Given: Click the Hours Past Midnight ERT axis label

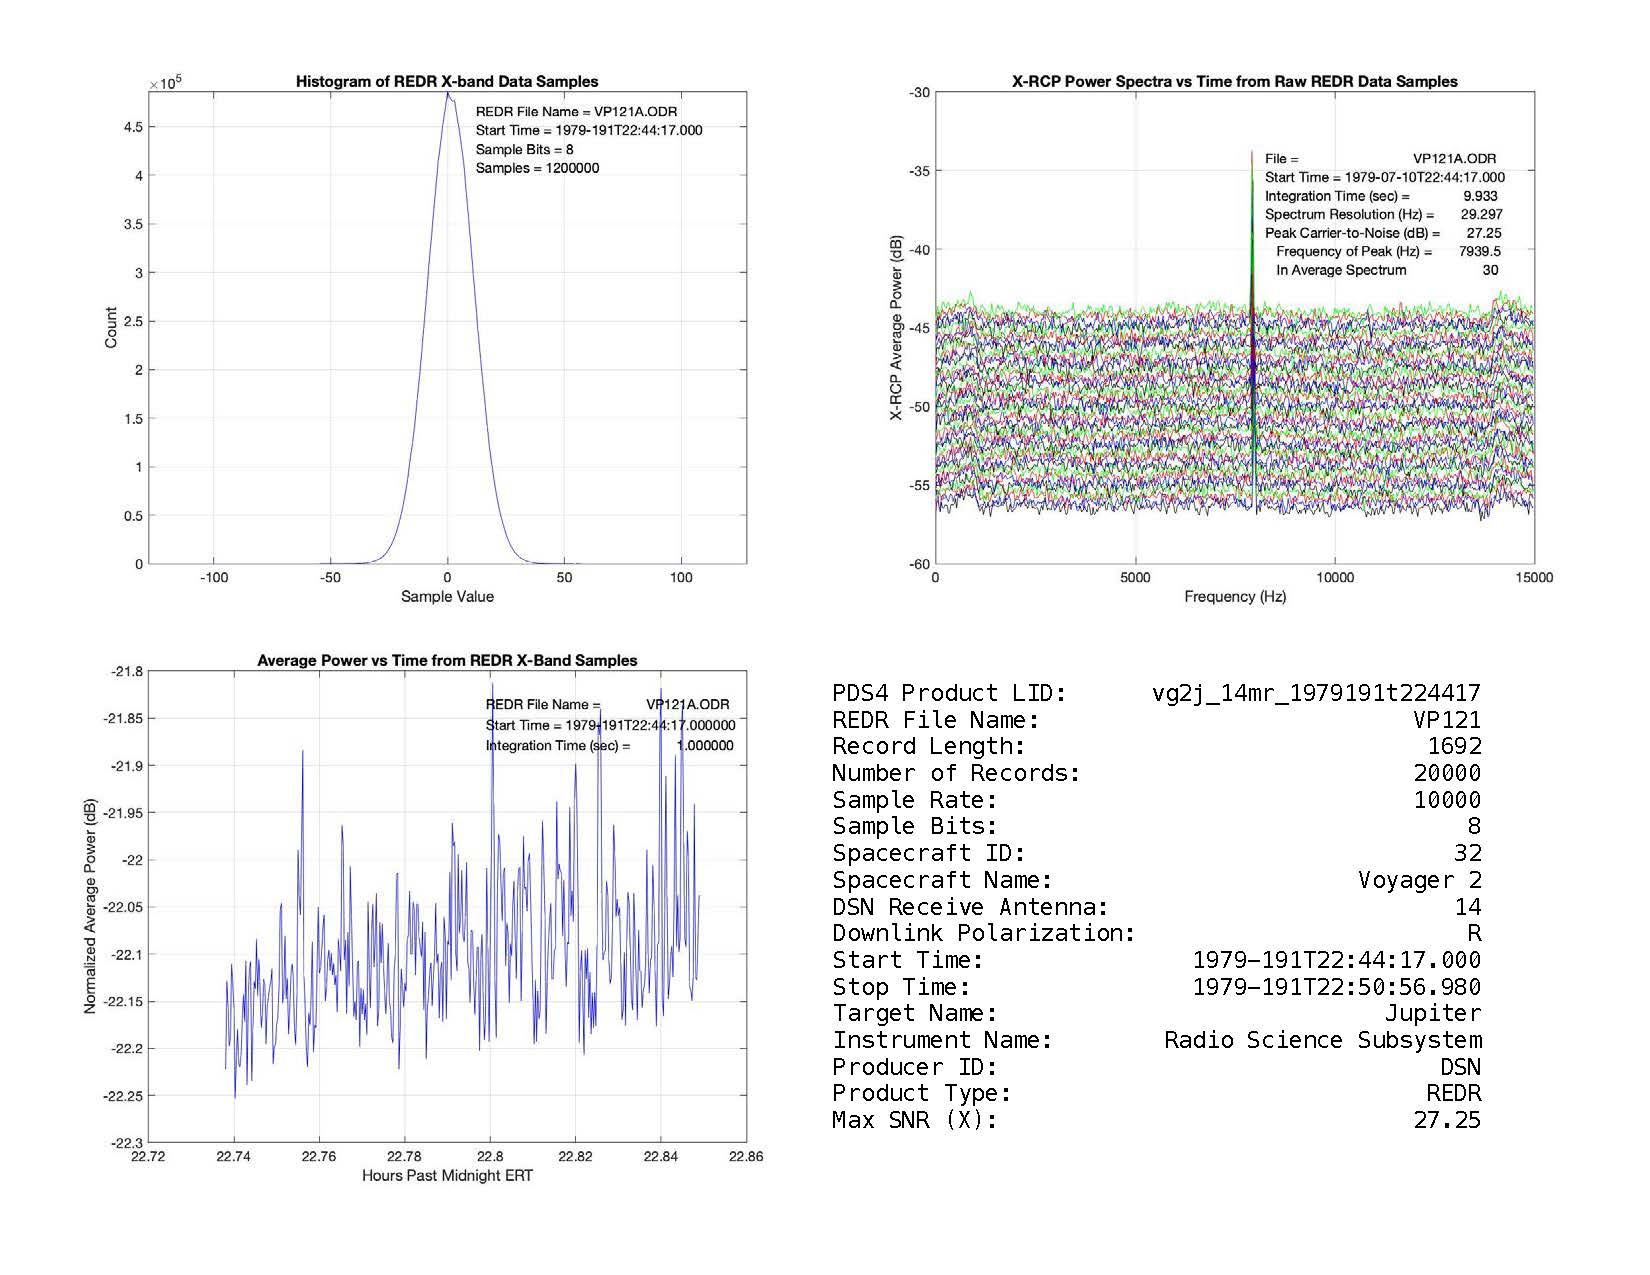Looking at the screenshot, I should [447, 1176].
